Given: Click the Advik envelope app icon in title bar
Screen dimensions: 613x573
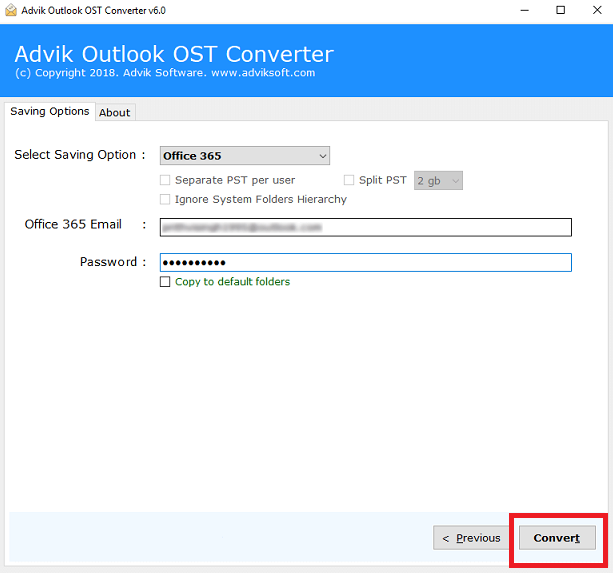Looking at the screenshot, I should coord(11,10).
